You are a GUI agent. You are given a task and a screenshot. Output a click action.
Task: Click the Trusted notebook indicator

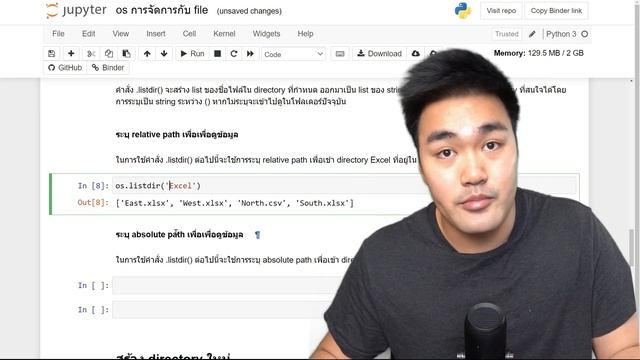[507, 34]
